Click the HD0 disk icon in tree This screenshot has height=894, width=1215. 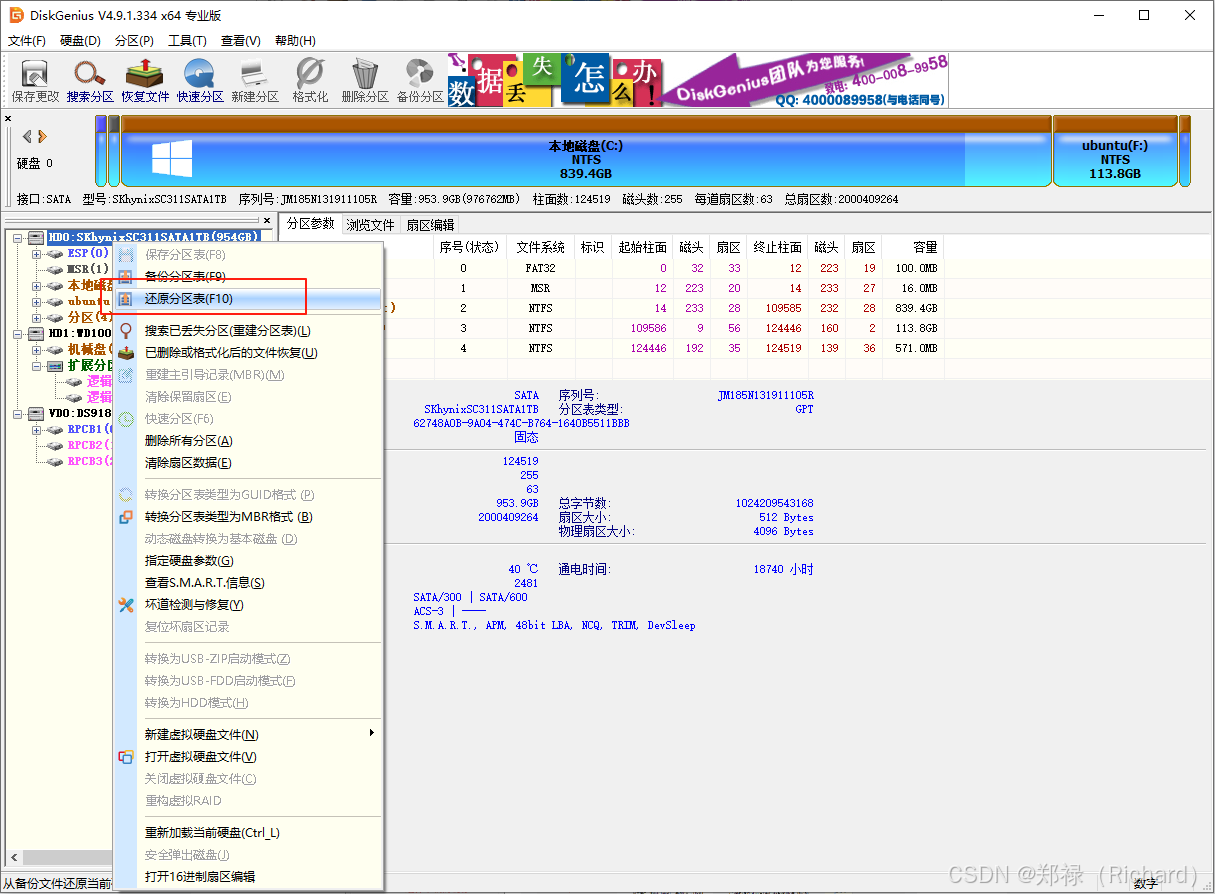point(36,237)
